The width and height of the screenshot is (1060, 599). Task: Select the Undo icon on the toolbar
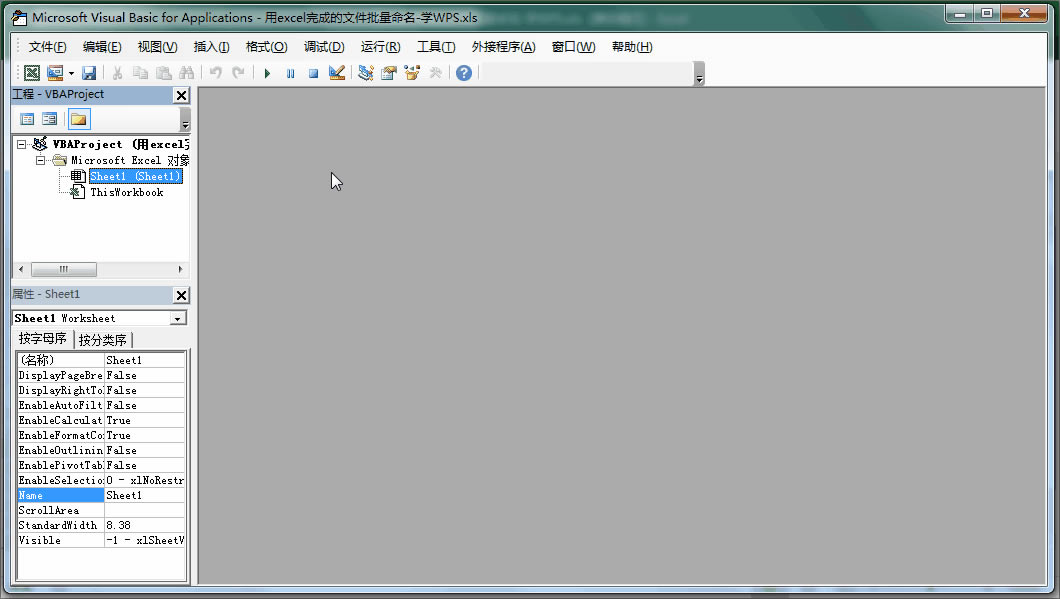(x=215, y=72)
